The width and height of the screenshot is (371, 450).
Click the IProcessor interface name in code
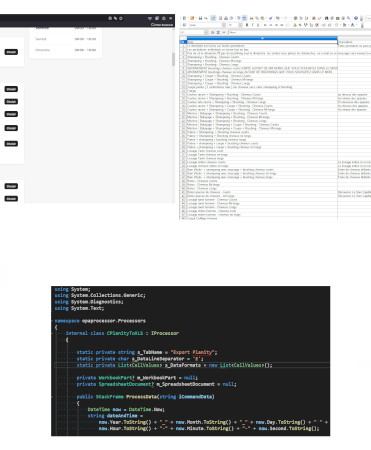tap(165, 333)
